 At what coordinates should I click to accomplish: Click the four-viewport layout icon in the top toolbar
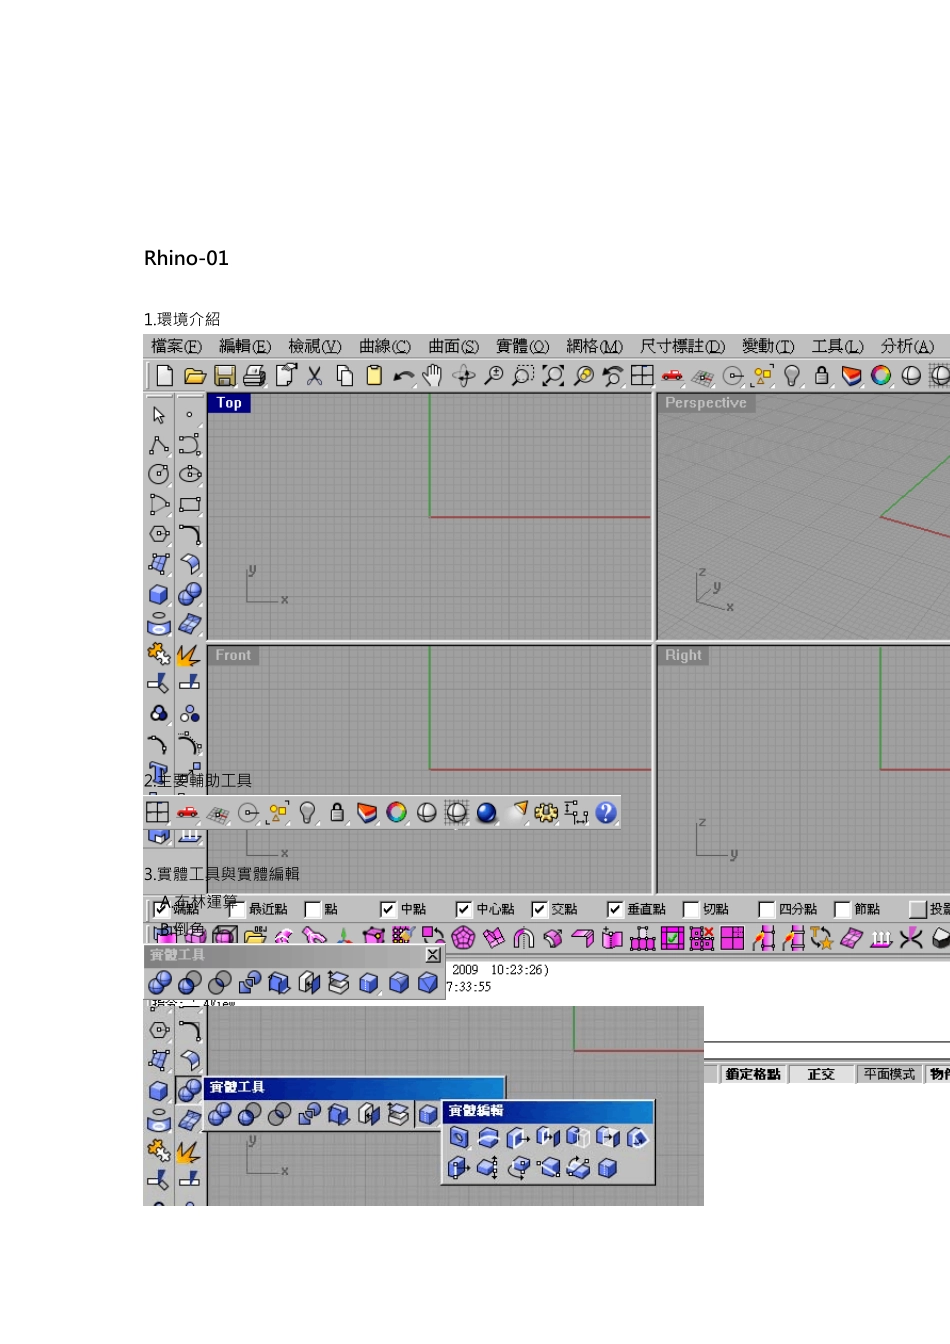coord(642,376)
